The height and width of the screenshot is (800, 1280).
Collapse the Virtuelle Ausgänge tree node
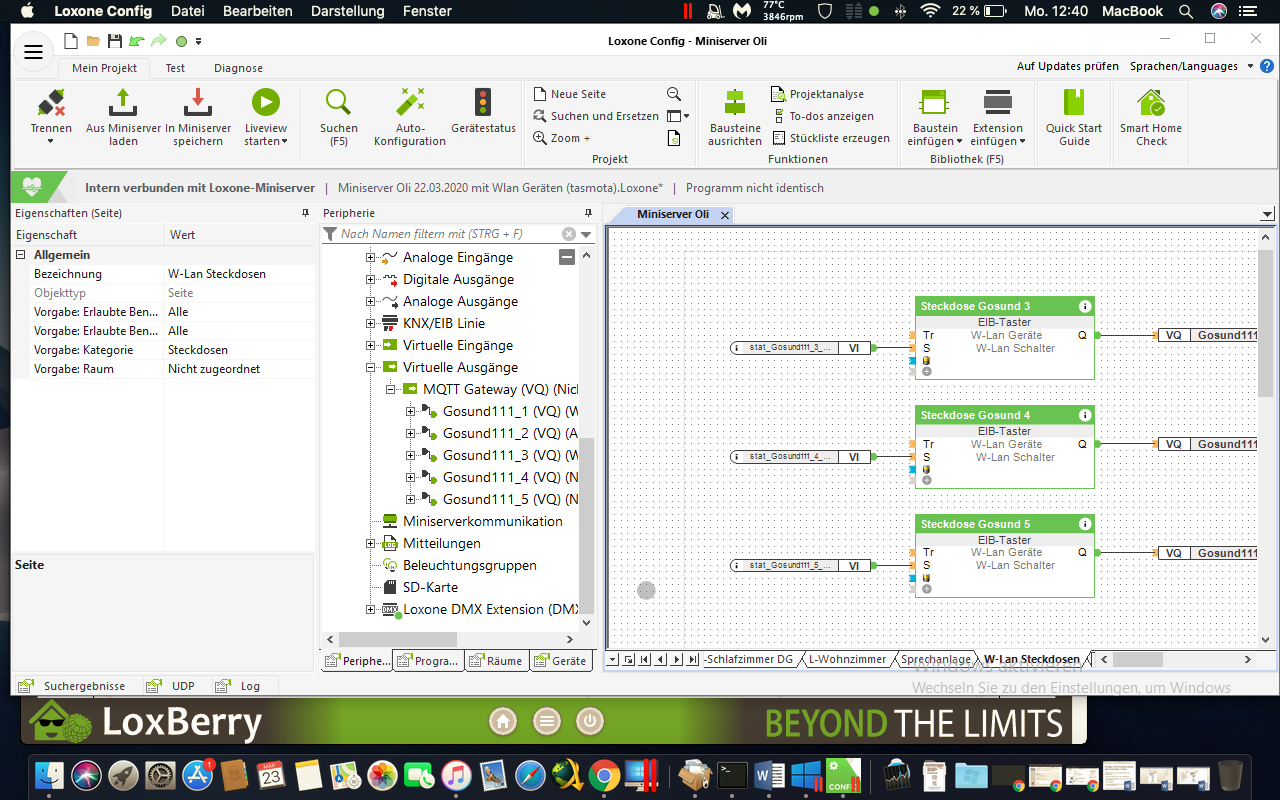[370, 367]
